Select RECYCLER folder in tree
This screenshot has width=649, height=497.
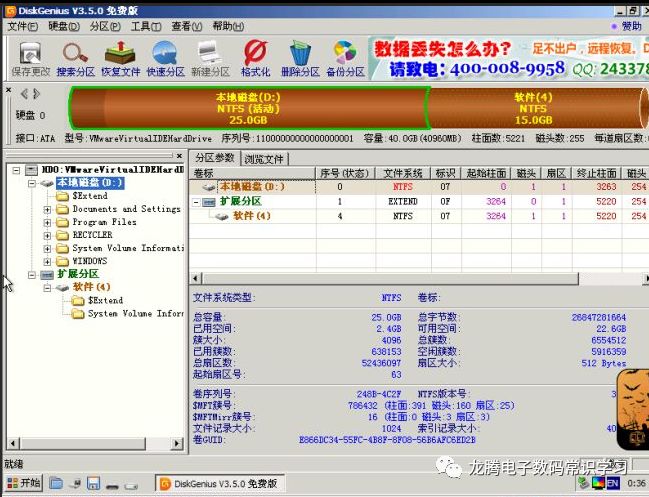click(92, 235)
